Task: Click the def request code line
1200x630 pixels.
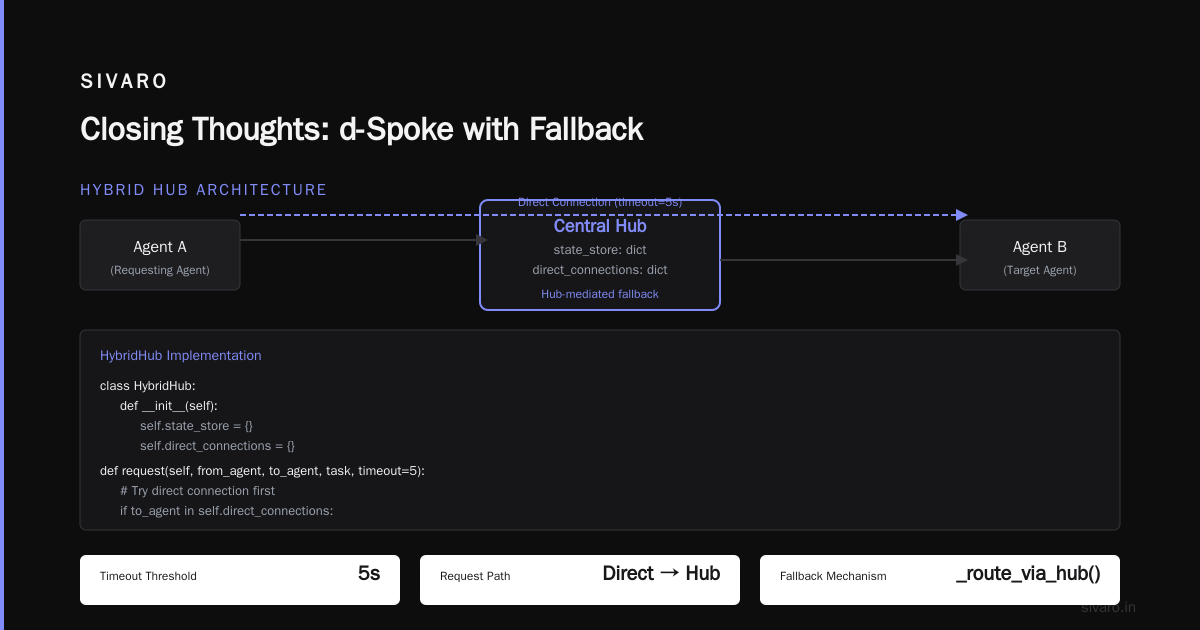Action: point(262,470)
